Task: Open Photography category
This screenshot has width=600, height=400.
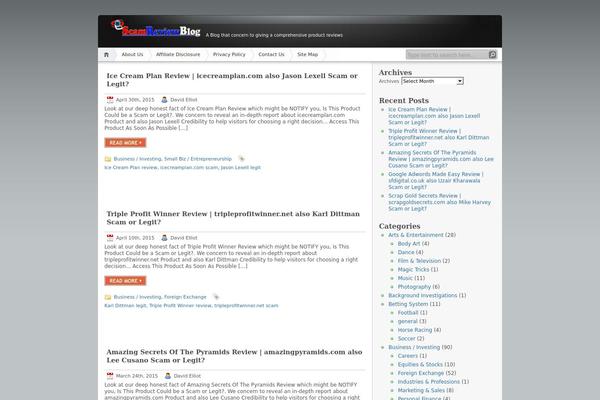Action: point(414,287)
